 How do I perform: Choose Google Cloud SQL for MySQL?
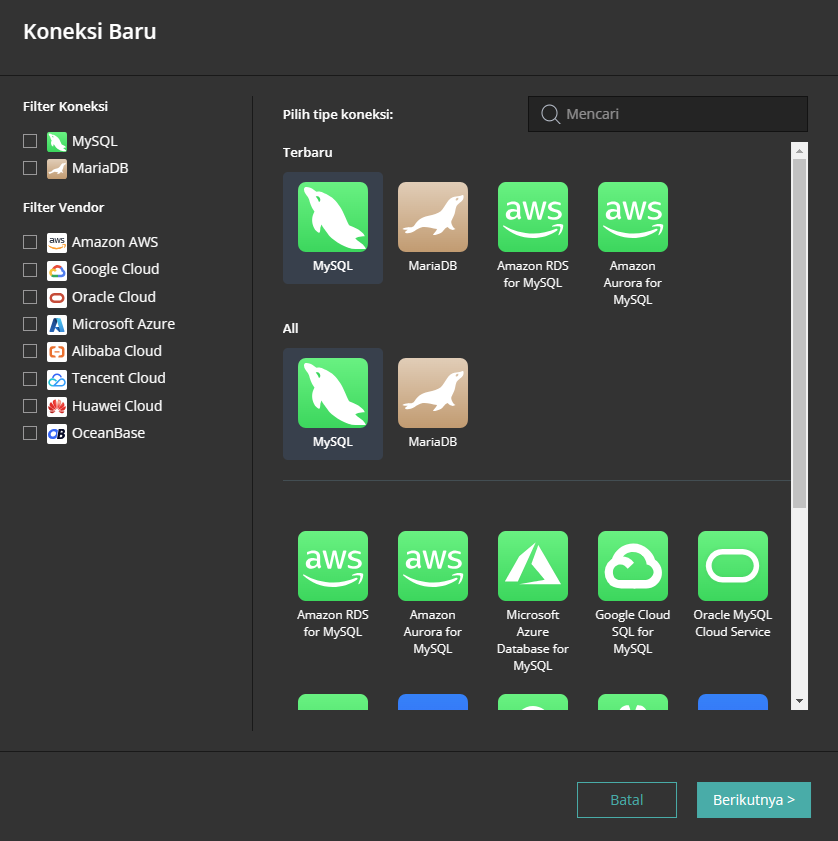[x=633, y=593]
